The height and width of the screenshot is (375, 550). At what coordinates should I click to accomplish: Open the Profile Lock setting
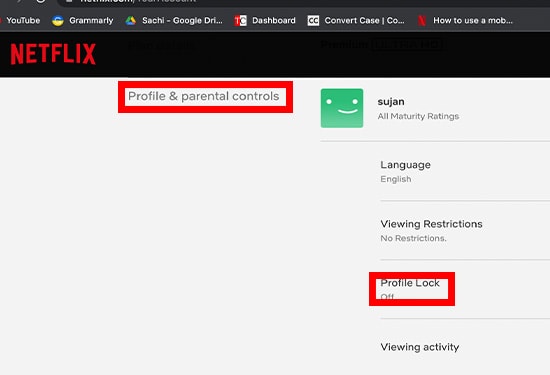pyautogui.click(x=410, y=283)
